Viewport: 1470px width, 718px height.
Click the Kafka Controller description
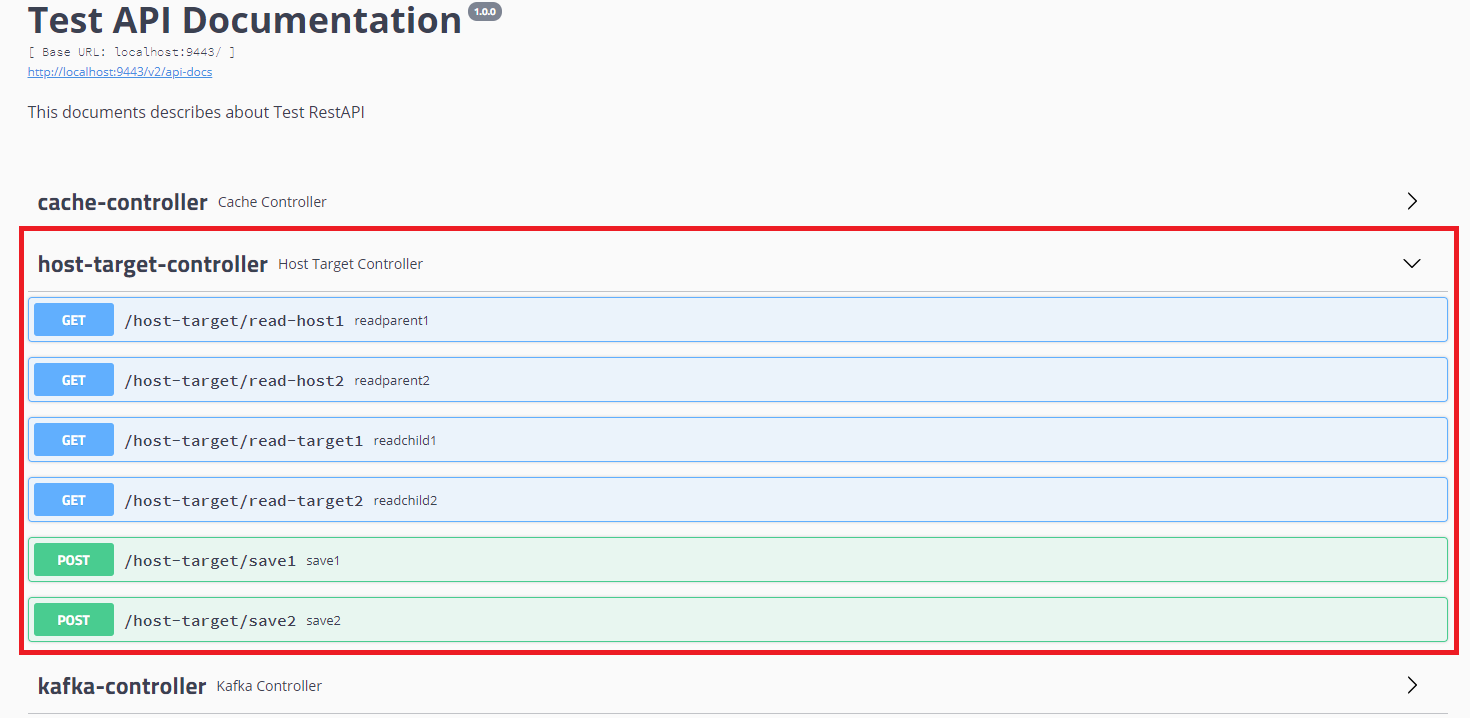(x=269, y=686)
